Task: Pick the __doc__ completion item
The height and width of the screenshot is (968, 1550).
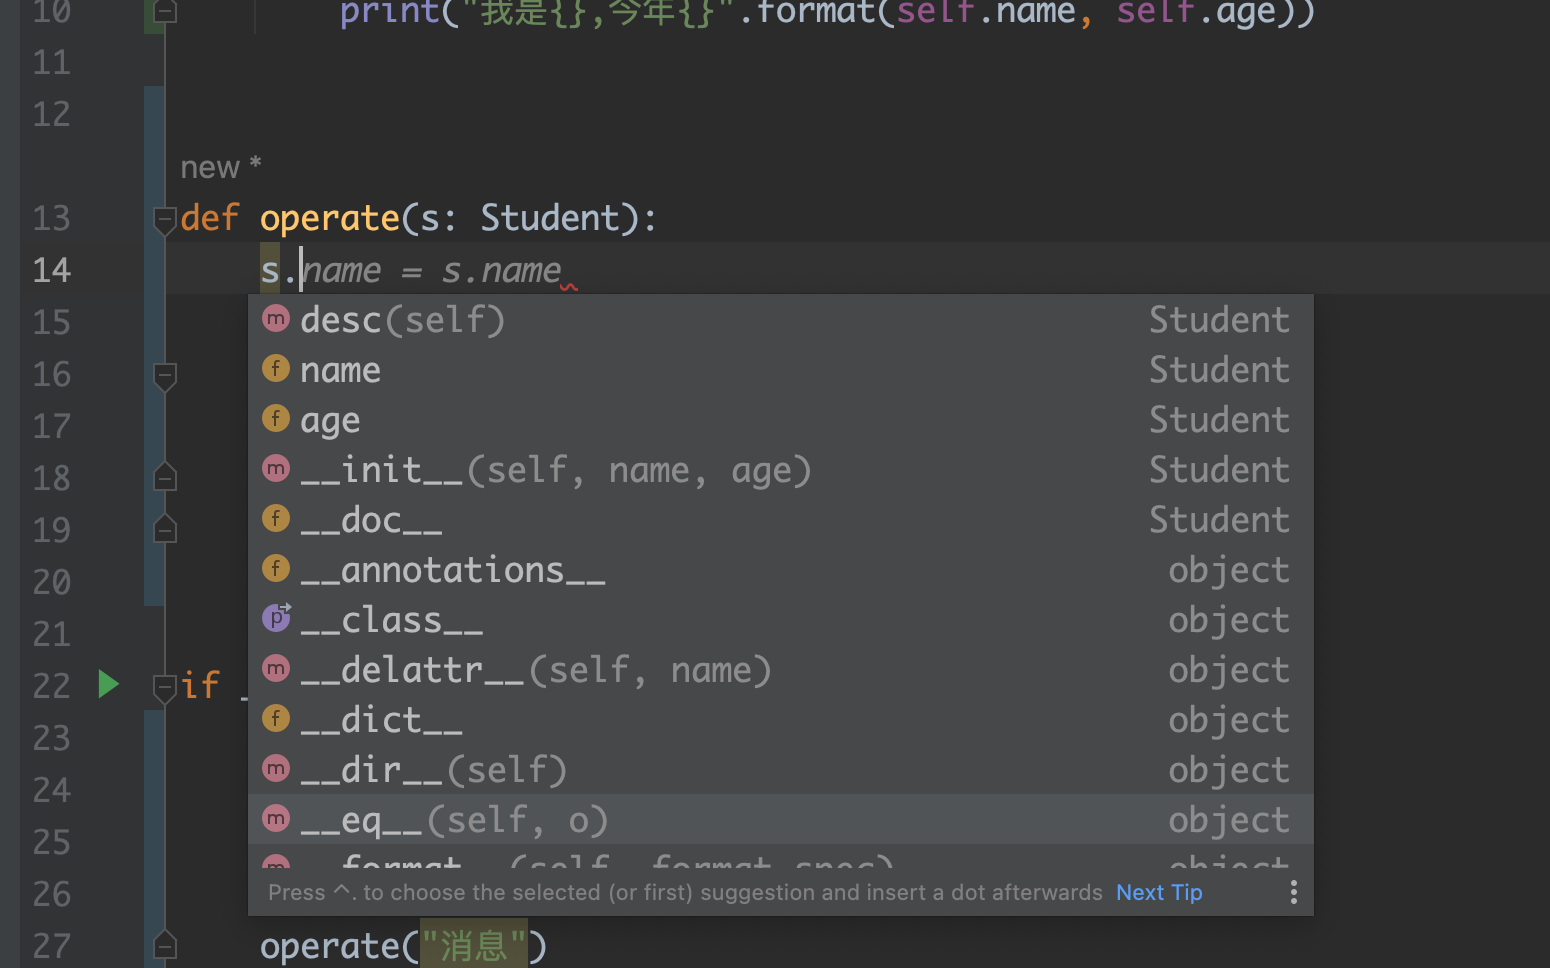Action: [x=371, y=520]
